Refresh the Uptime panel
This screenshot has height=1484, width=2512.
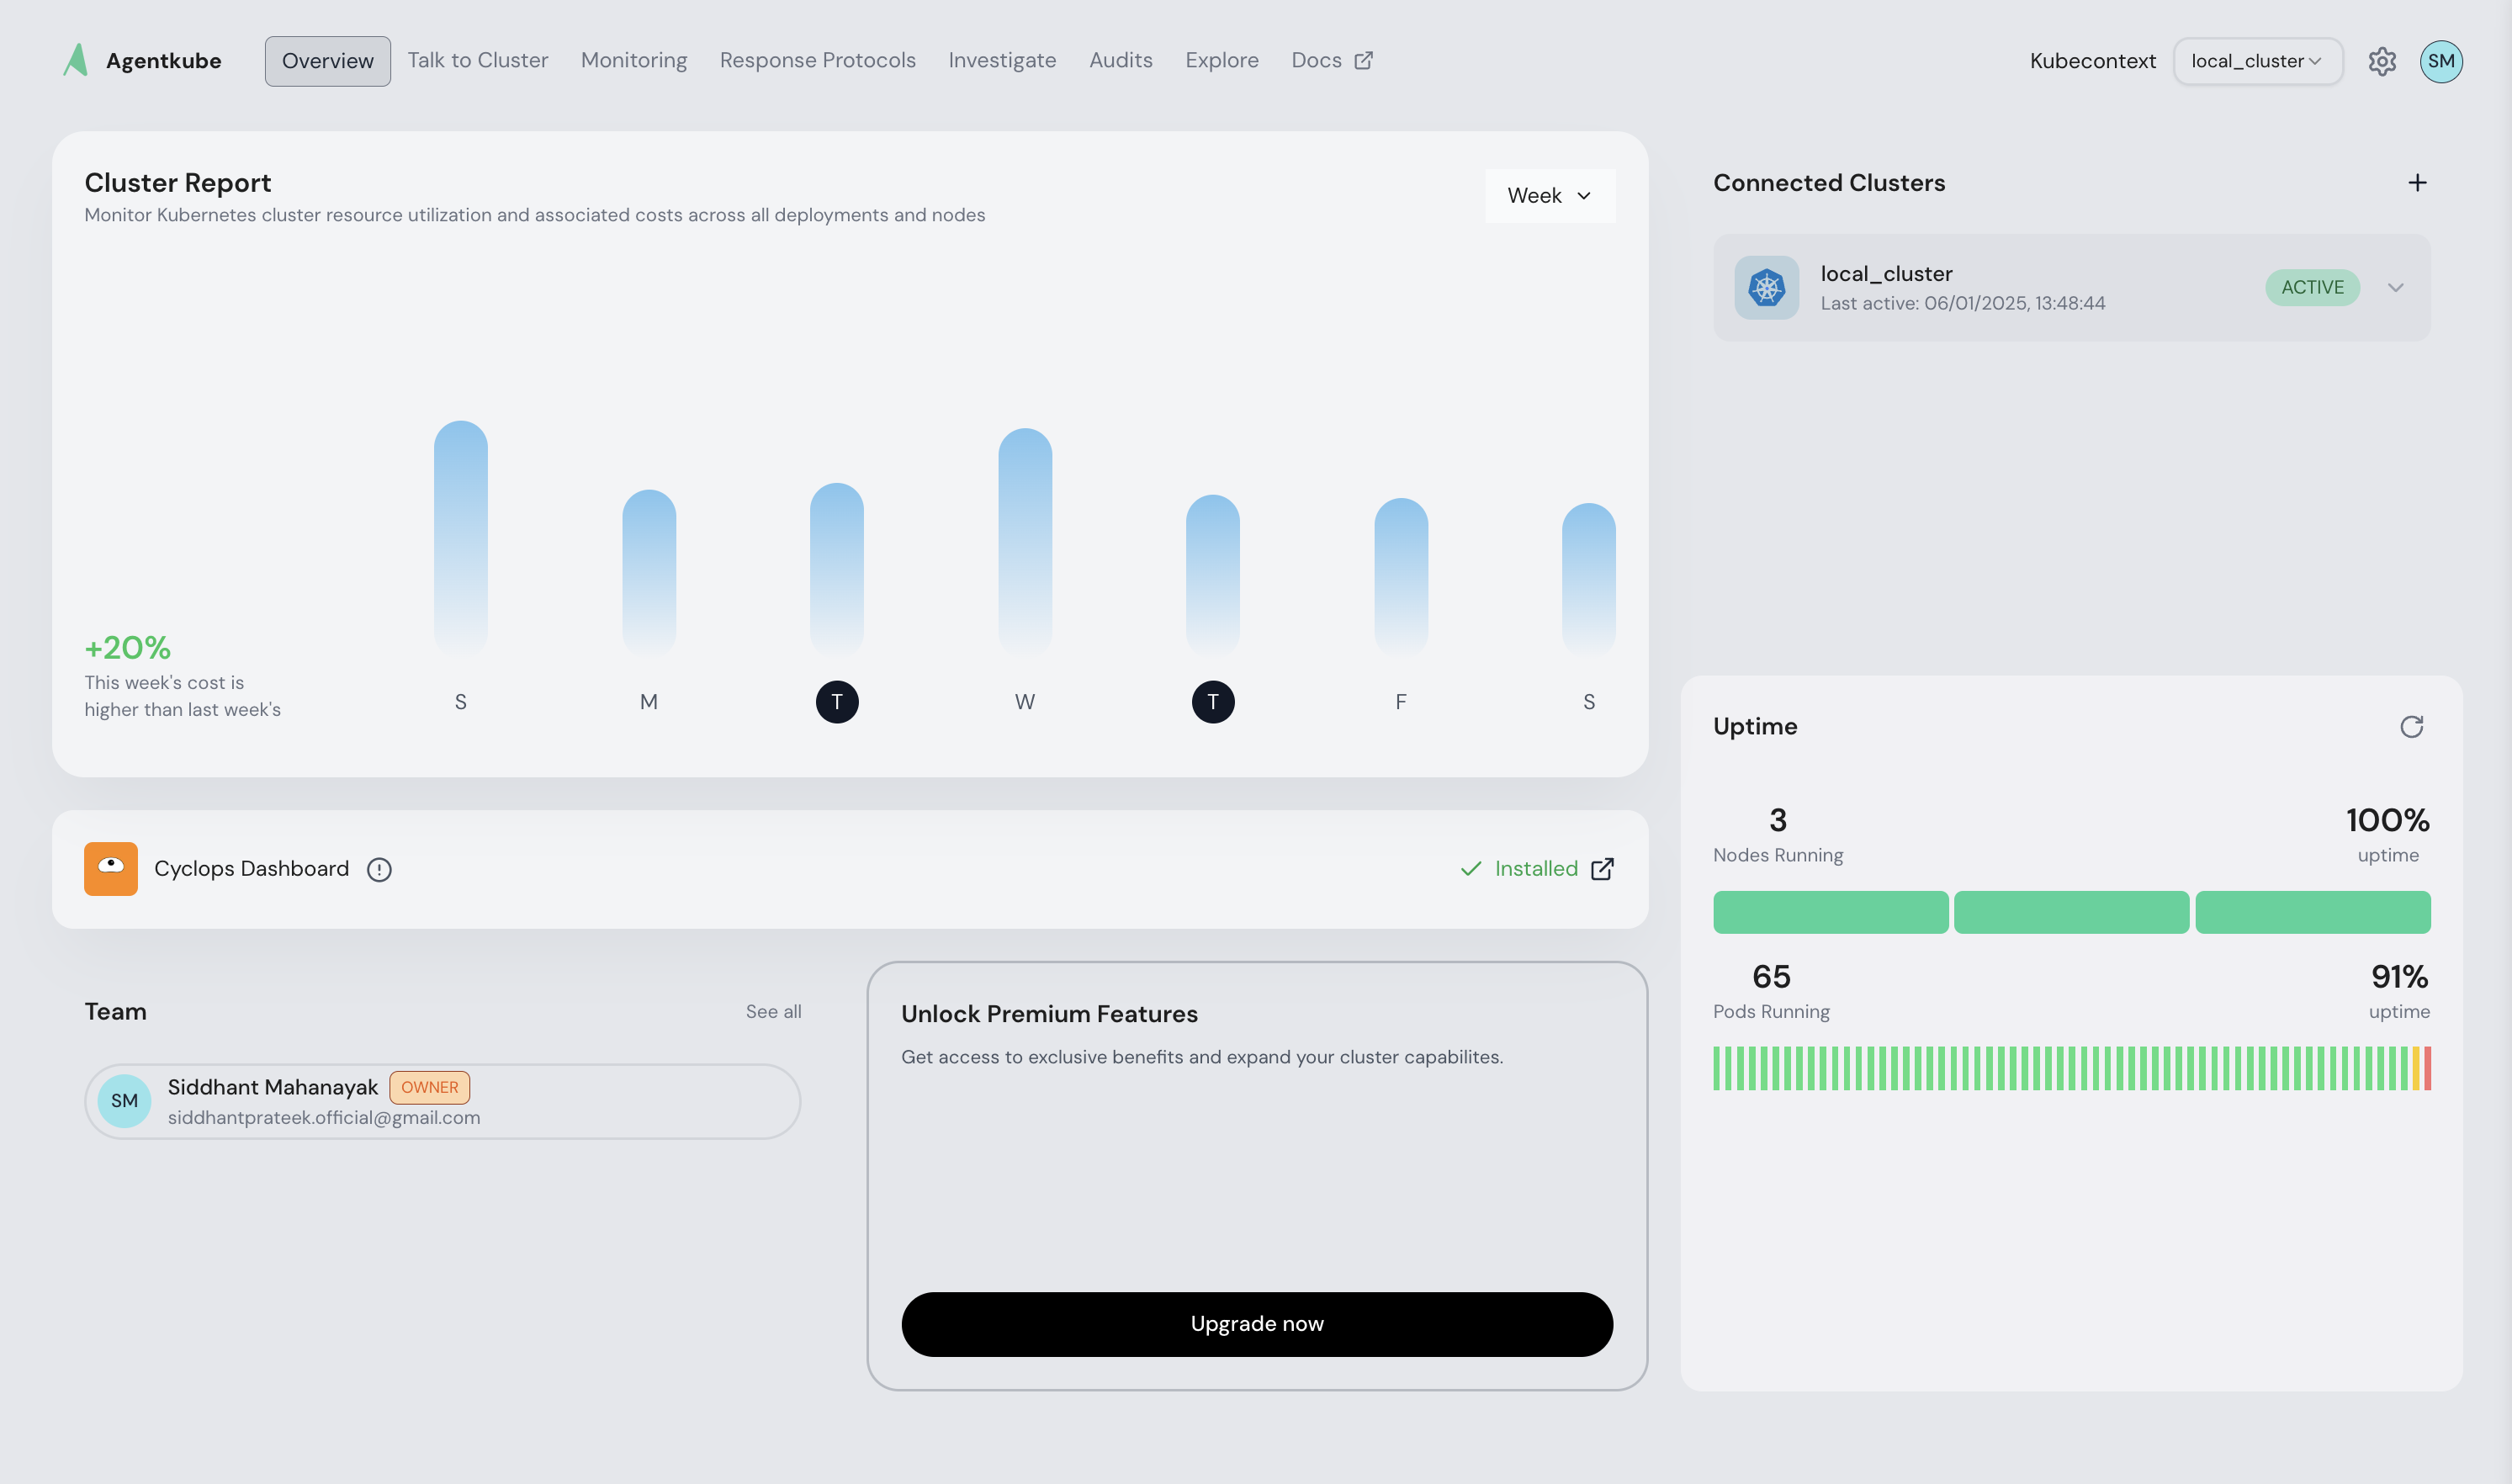[x=2411, y=727]
